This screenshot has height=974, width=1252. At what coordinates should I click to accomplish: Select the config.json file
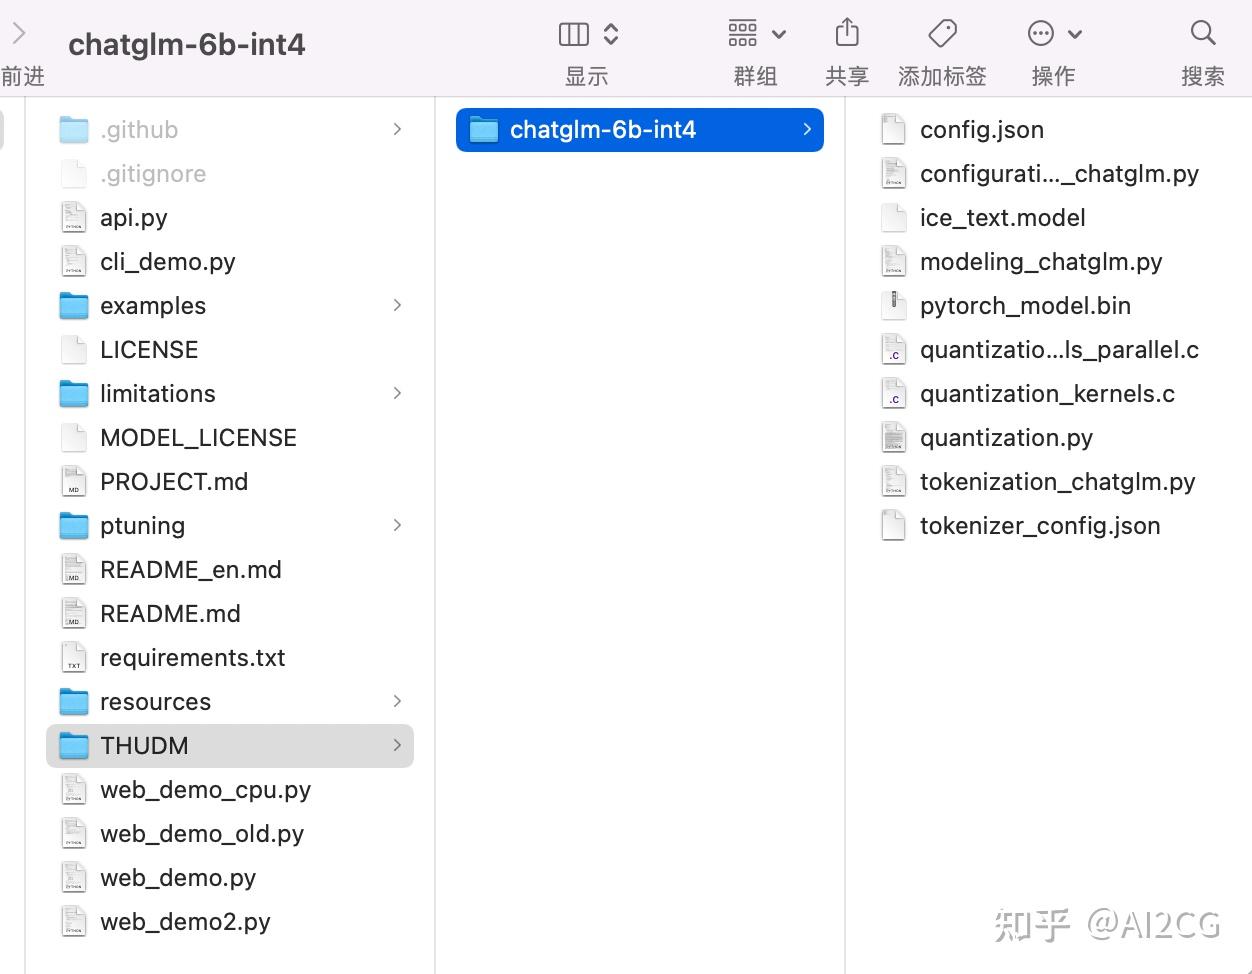981,129
